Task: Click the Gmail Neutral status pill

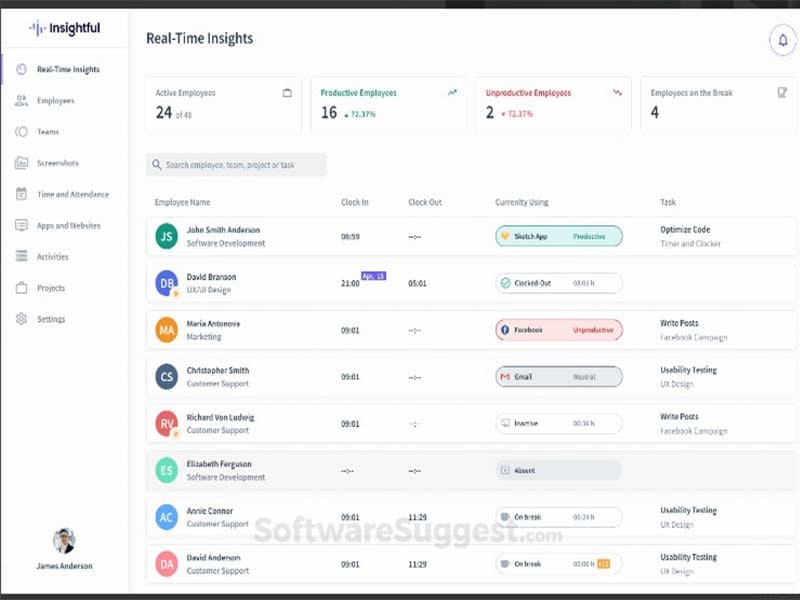Action: 559,377
